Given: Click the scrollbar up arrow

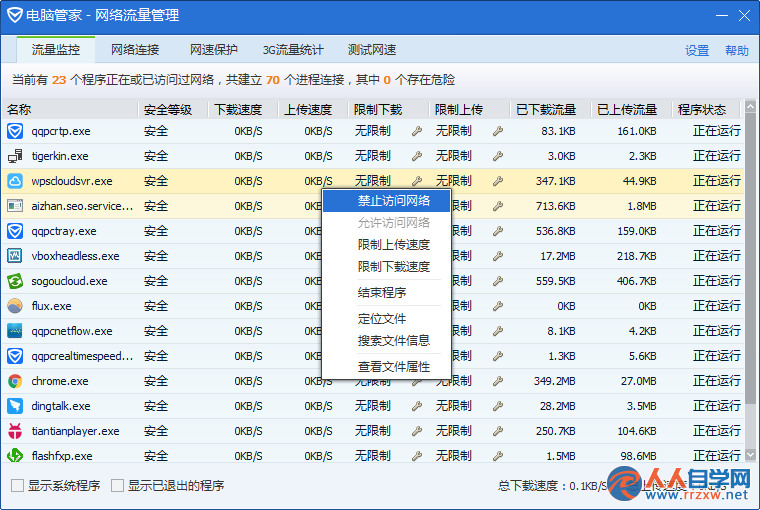Looking at the screenshot, I should click(750, 106).
